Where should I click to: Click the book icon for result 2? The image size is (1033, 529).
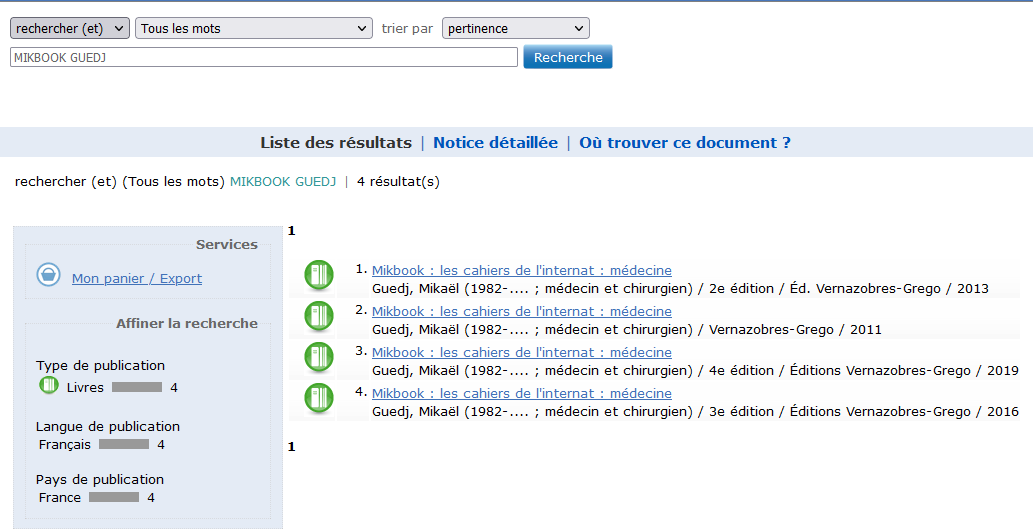coord(319,316)
